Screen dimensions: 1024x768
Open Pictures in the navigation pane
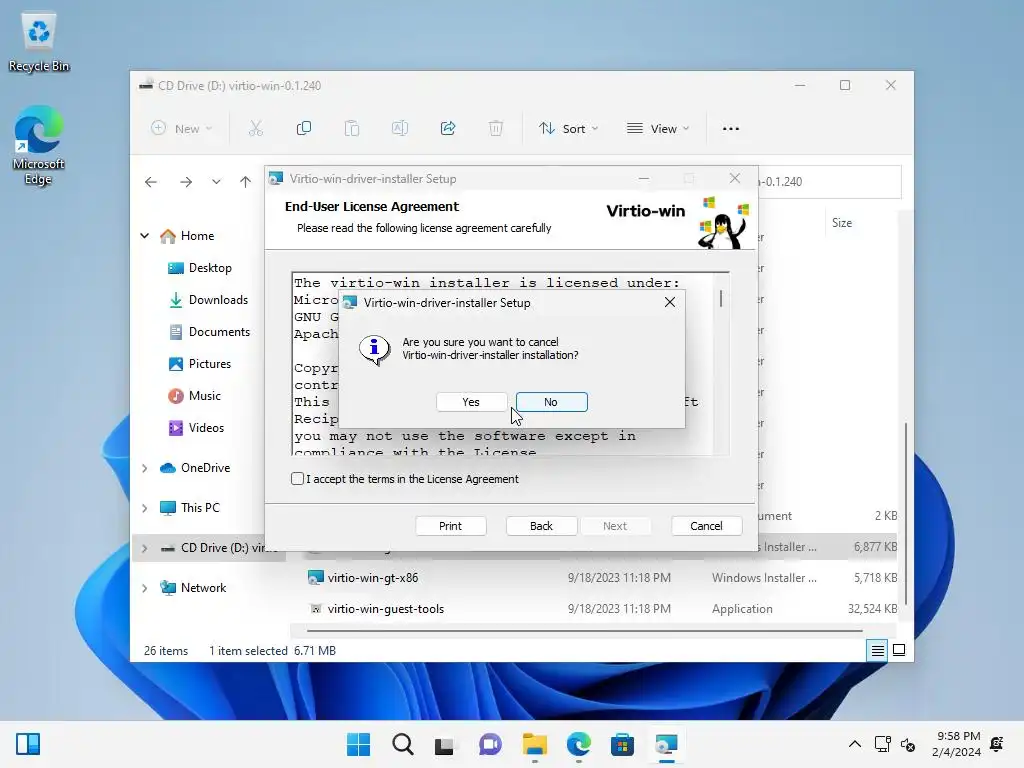click(x=210, y=364)
